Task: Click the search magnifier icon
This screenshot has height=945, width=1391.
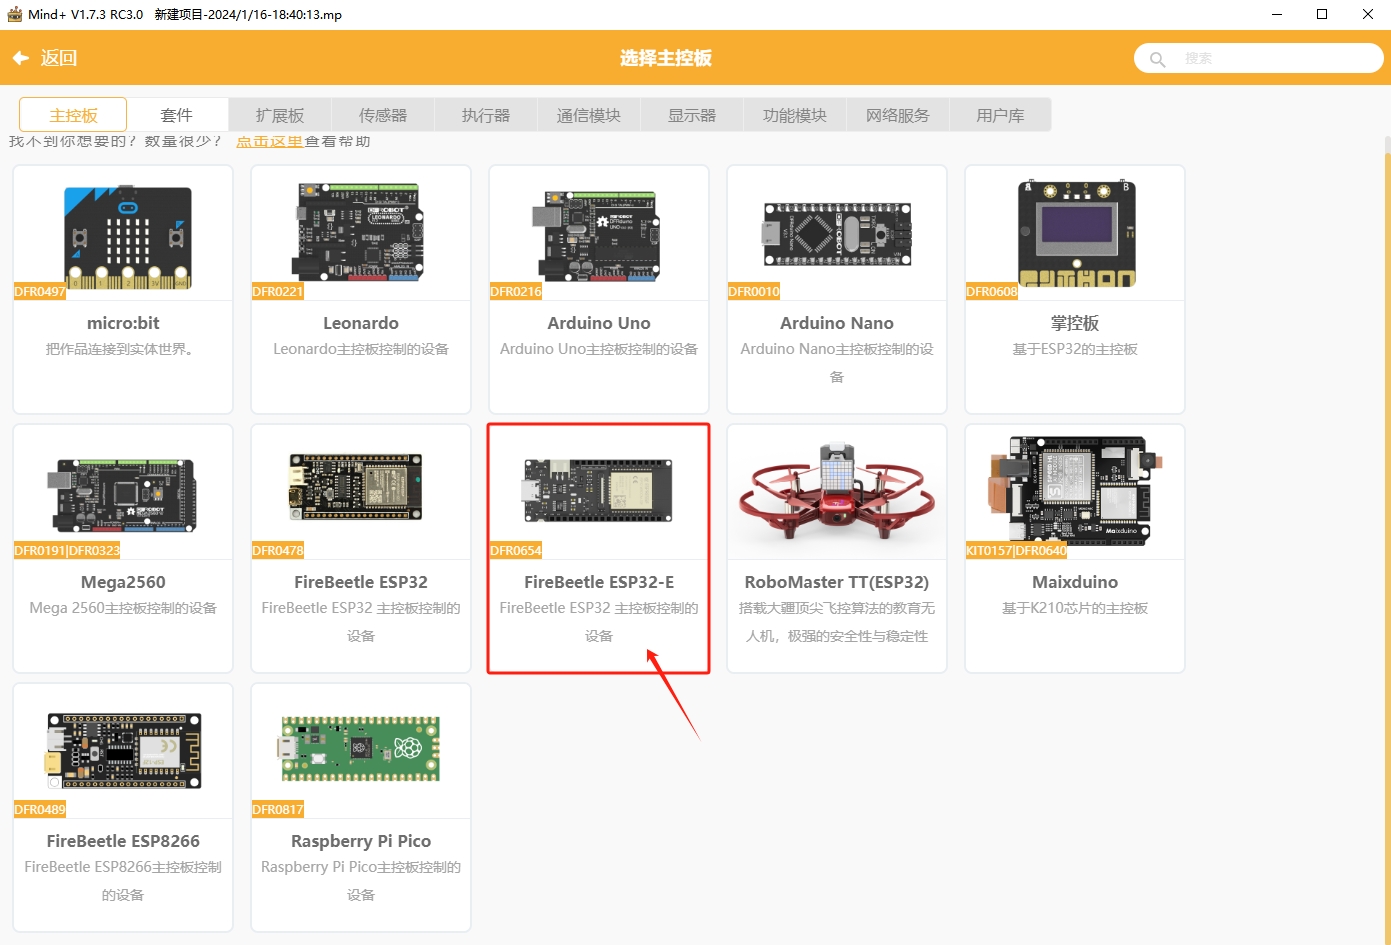Action: [x=1157, y=59]
